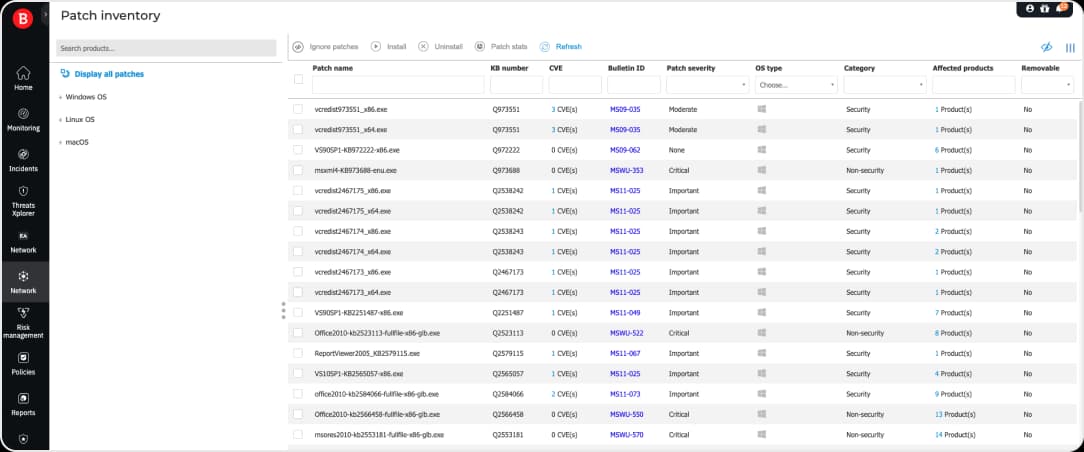
Task: Click the shield icon below Reports
Action: point(24,438)
